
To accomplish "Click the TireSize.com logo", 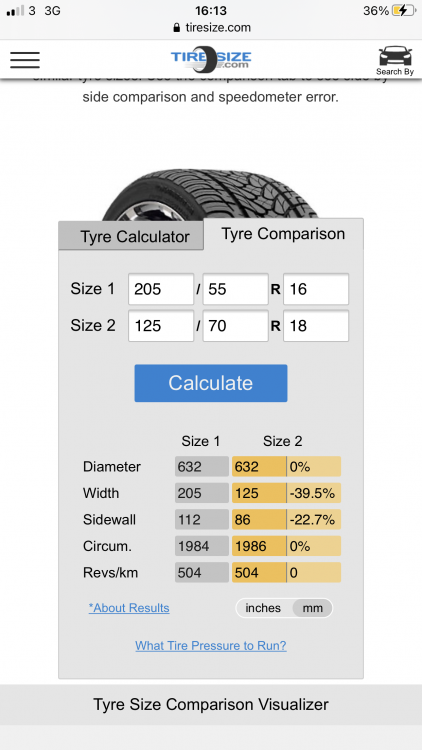I will [x=211, y=59].
